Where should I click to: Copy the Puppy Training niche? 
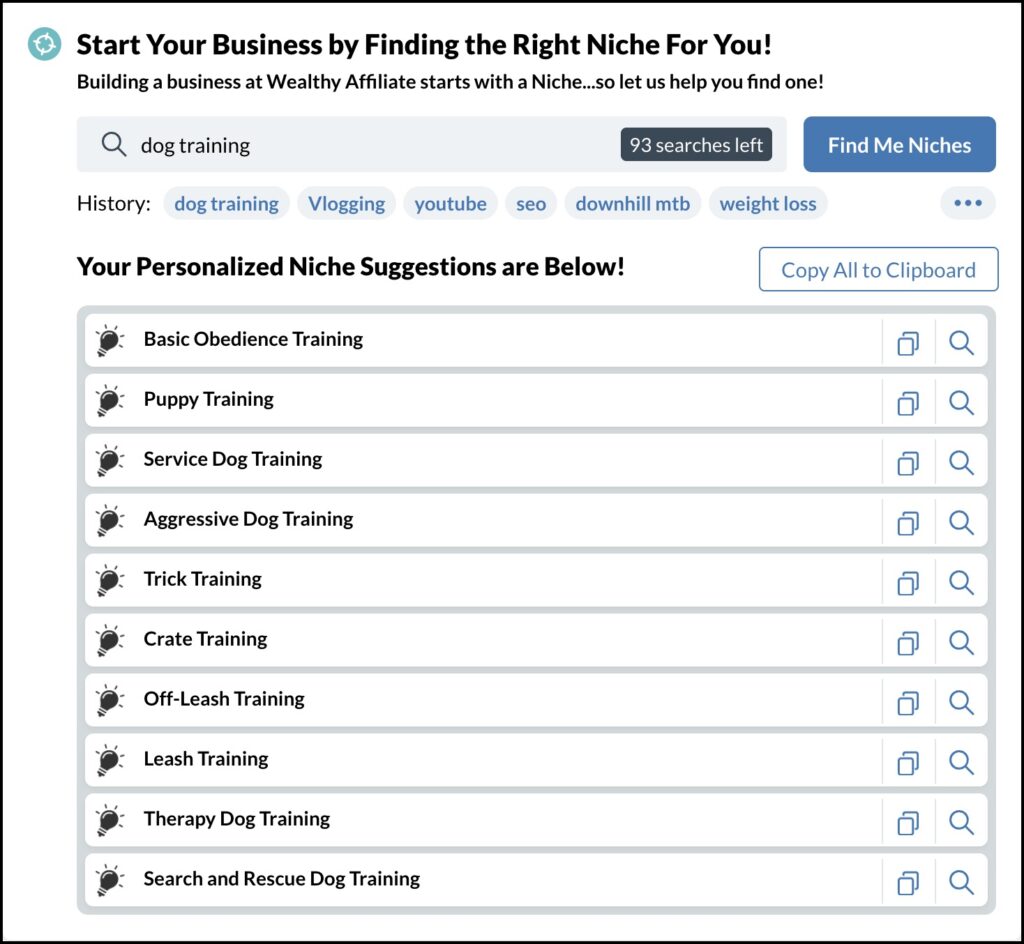[x=908, y=403]
